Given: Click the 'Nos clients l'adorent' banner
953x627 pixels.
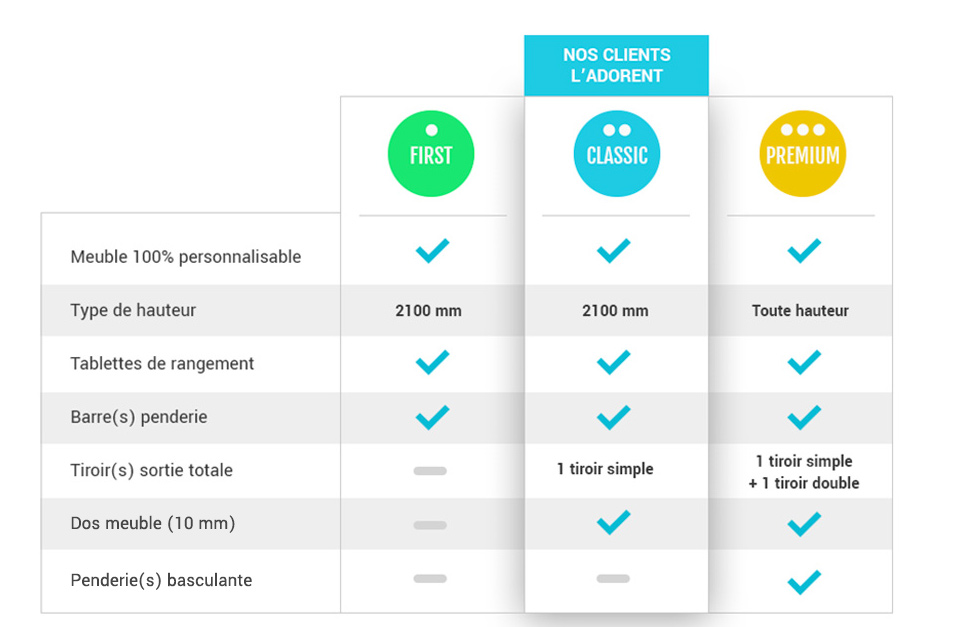Looking at the screenshot, I should pyautogui.click(x=616, y=66).
